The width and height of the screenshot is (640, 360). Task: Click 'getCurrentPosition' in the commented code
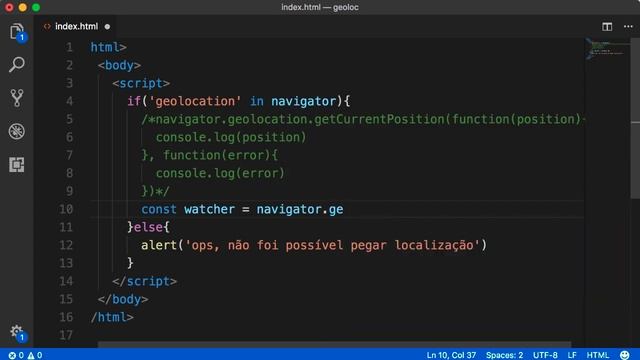pos(379,119)
